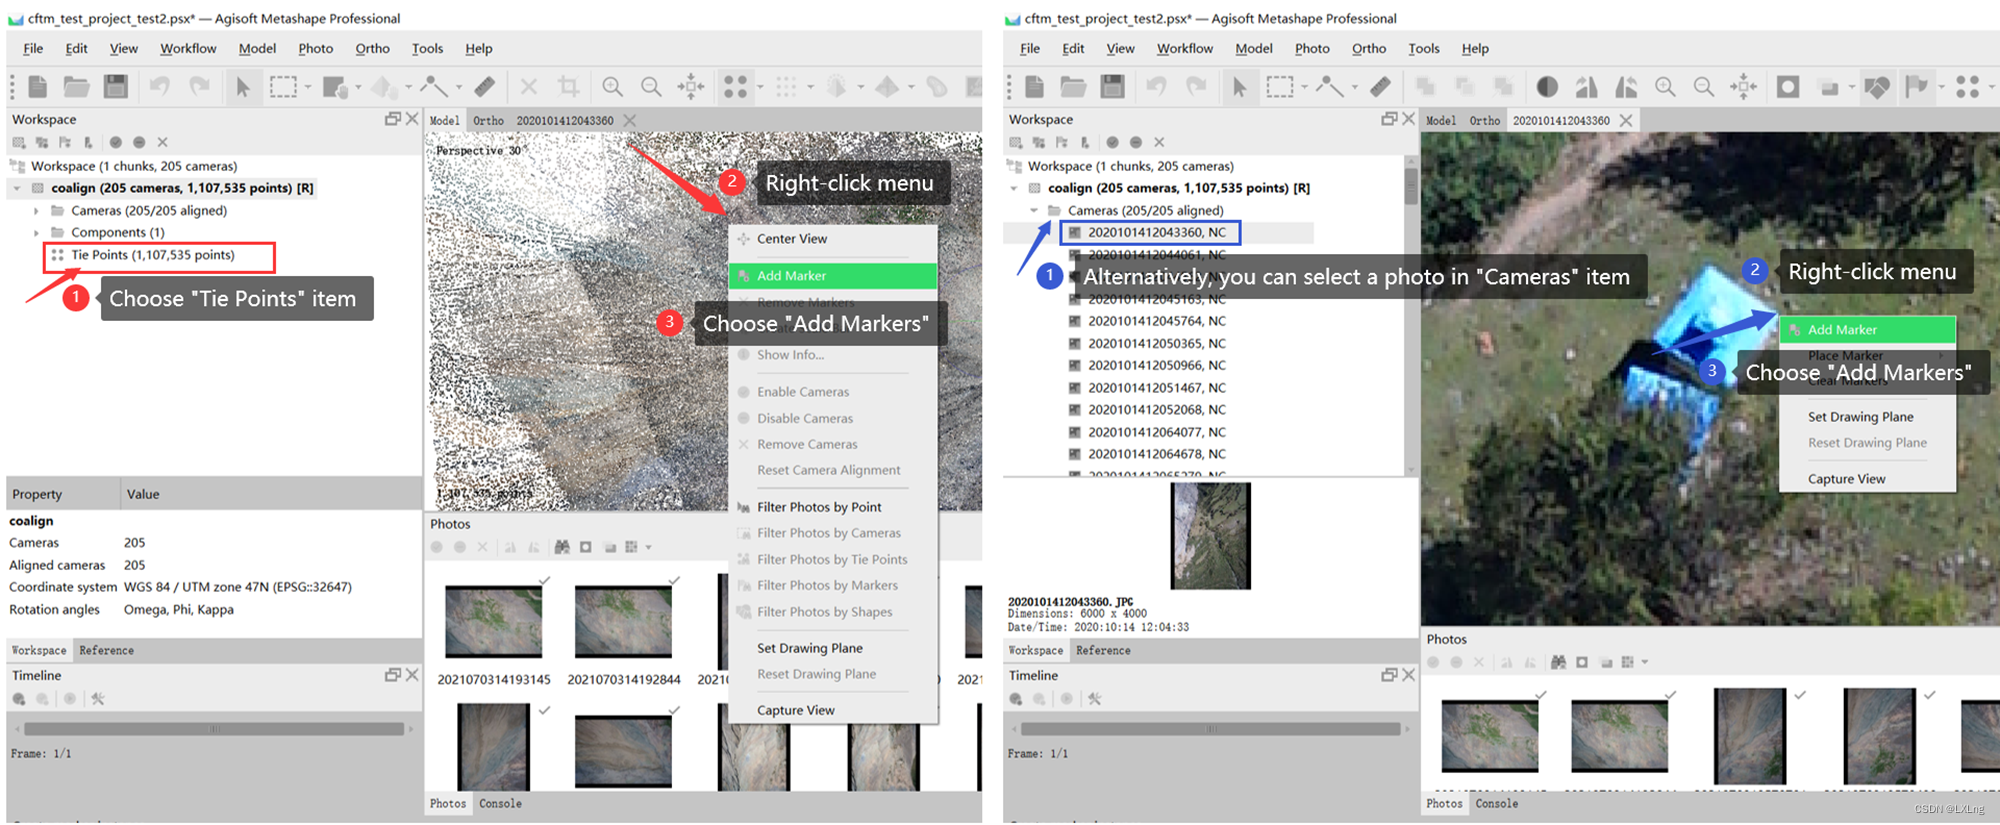This screenshot has height=825, width=2000.
Task: Choose Add Marker in right window context menu
Action: tap(1867, 329)
